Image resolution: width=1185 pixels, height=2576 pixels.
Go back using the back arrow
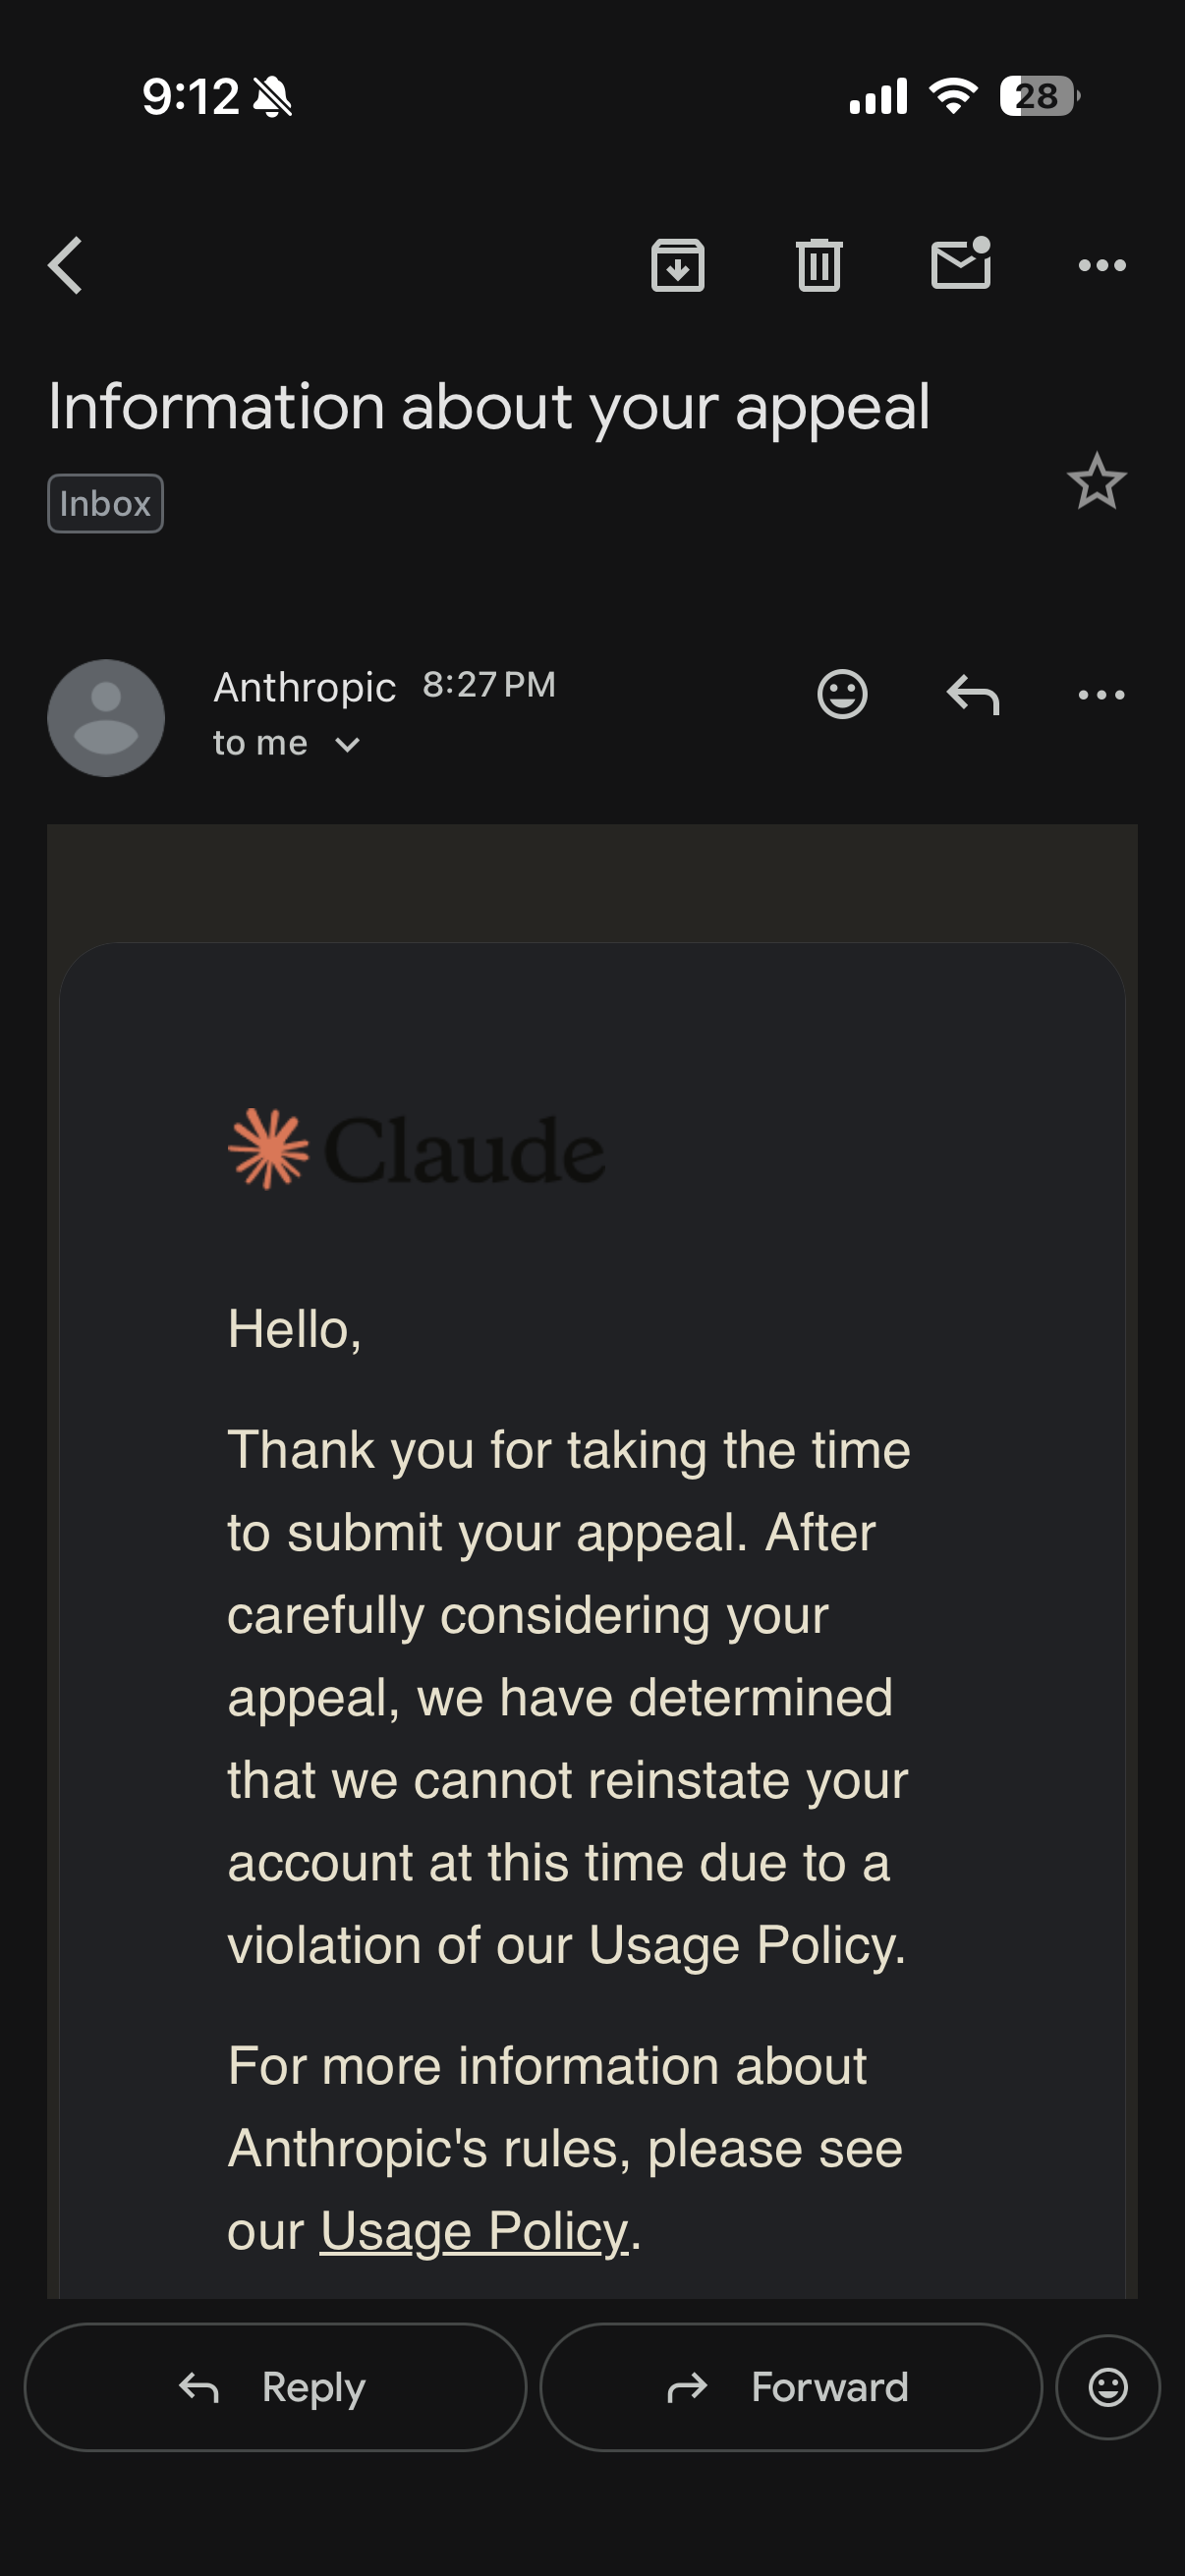[x=66, y=265]
